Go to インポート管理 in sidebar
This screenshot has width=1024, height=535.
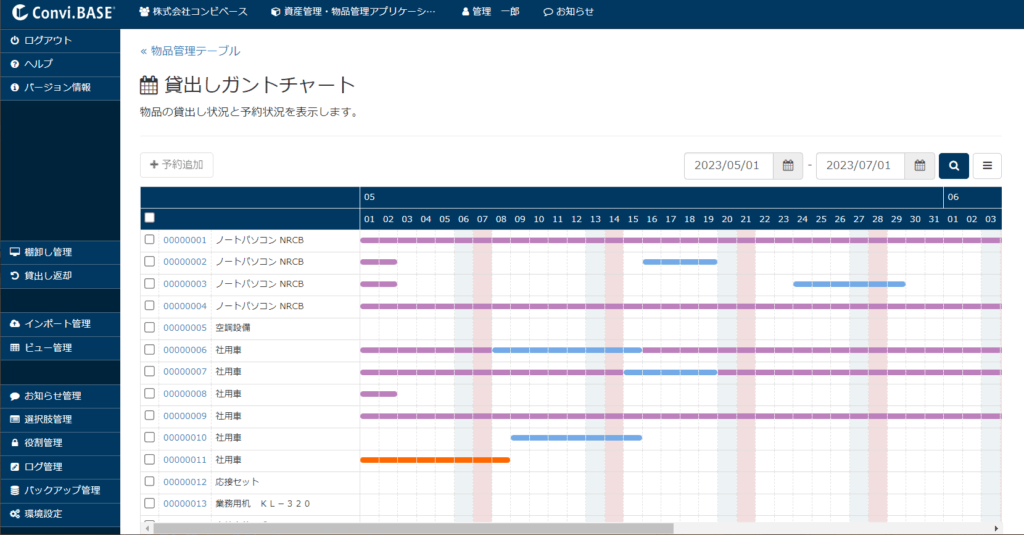click(57, 324)
